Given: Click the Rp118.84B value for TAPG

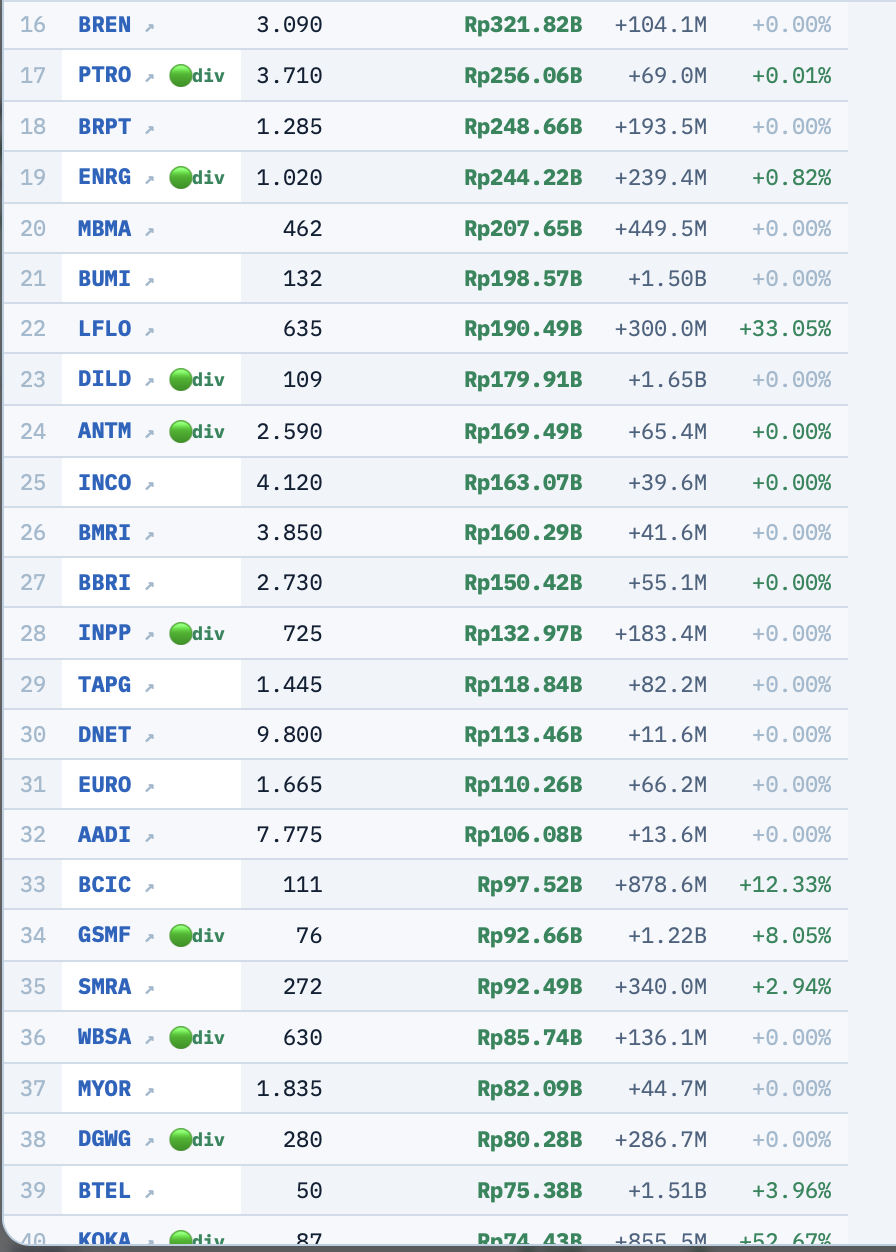Looking at the screenshot, I should [523, 685].
